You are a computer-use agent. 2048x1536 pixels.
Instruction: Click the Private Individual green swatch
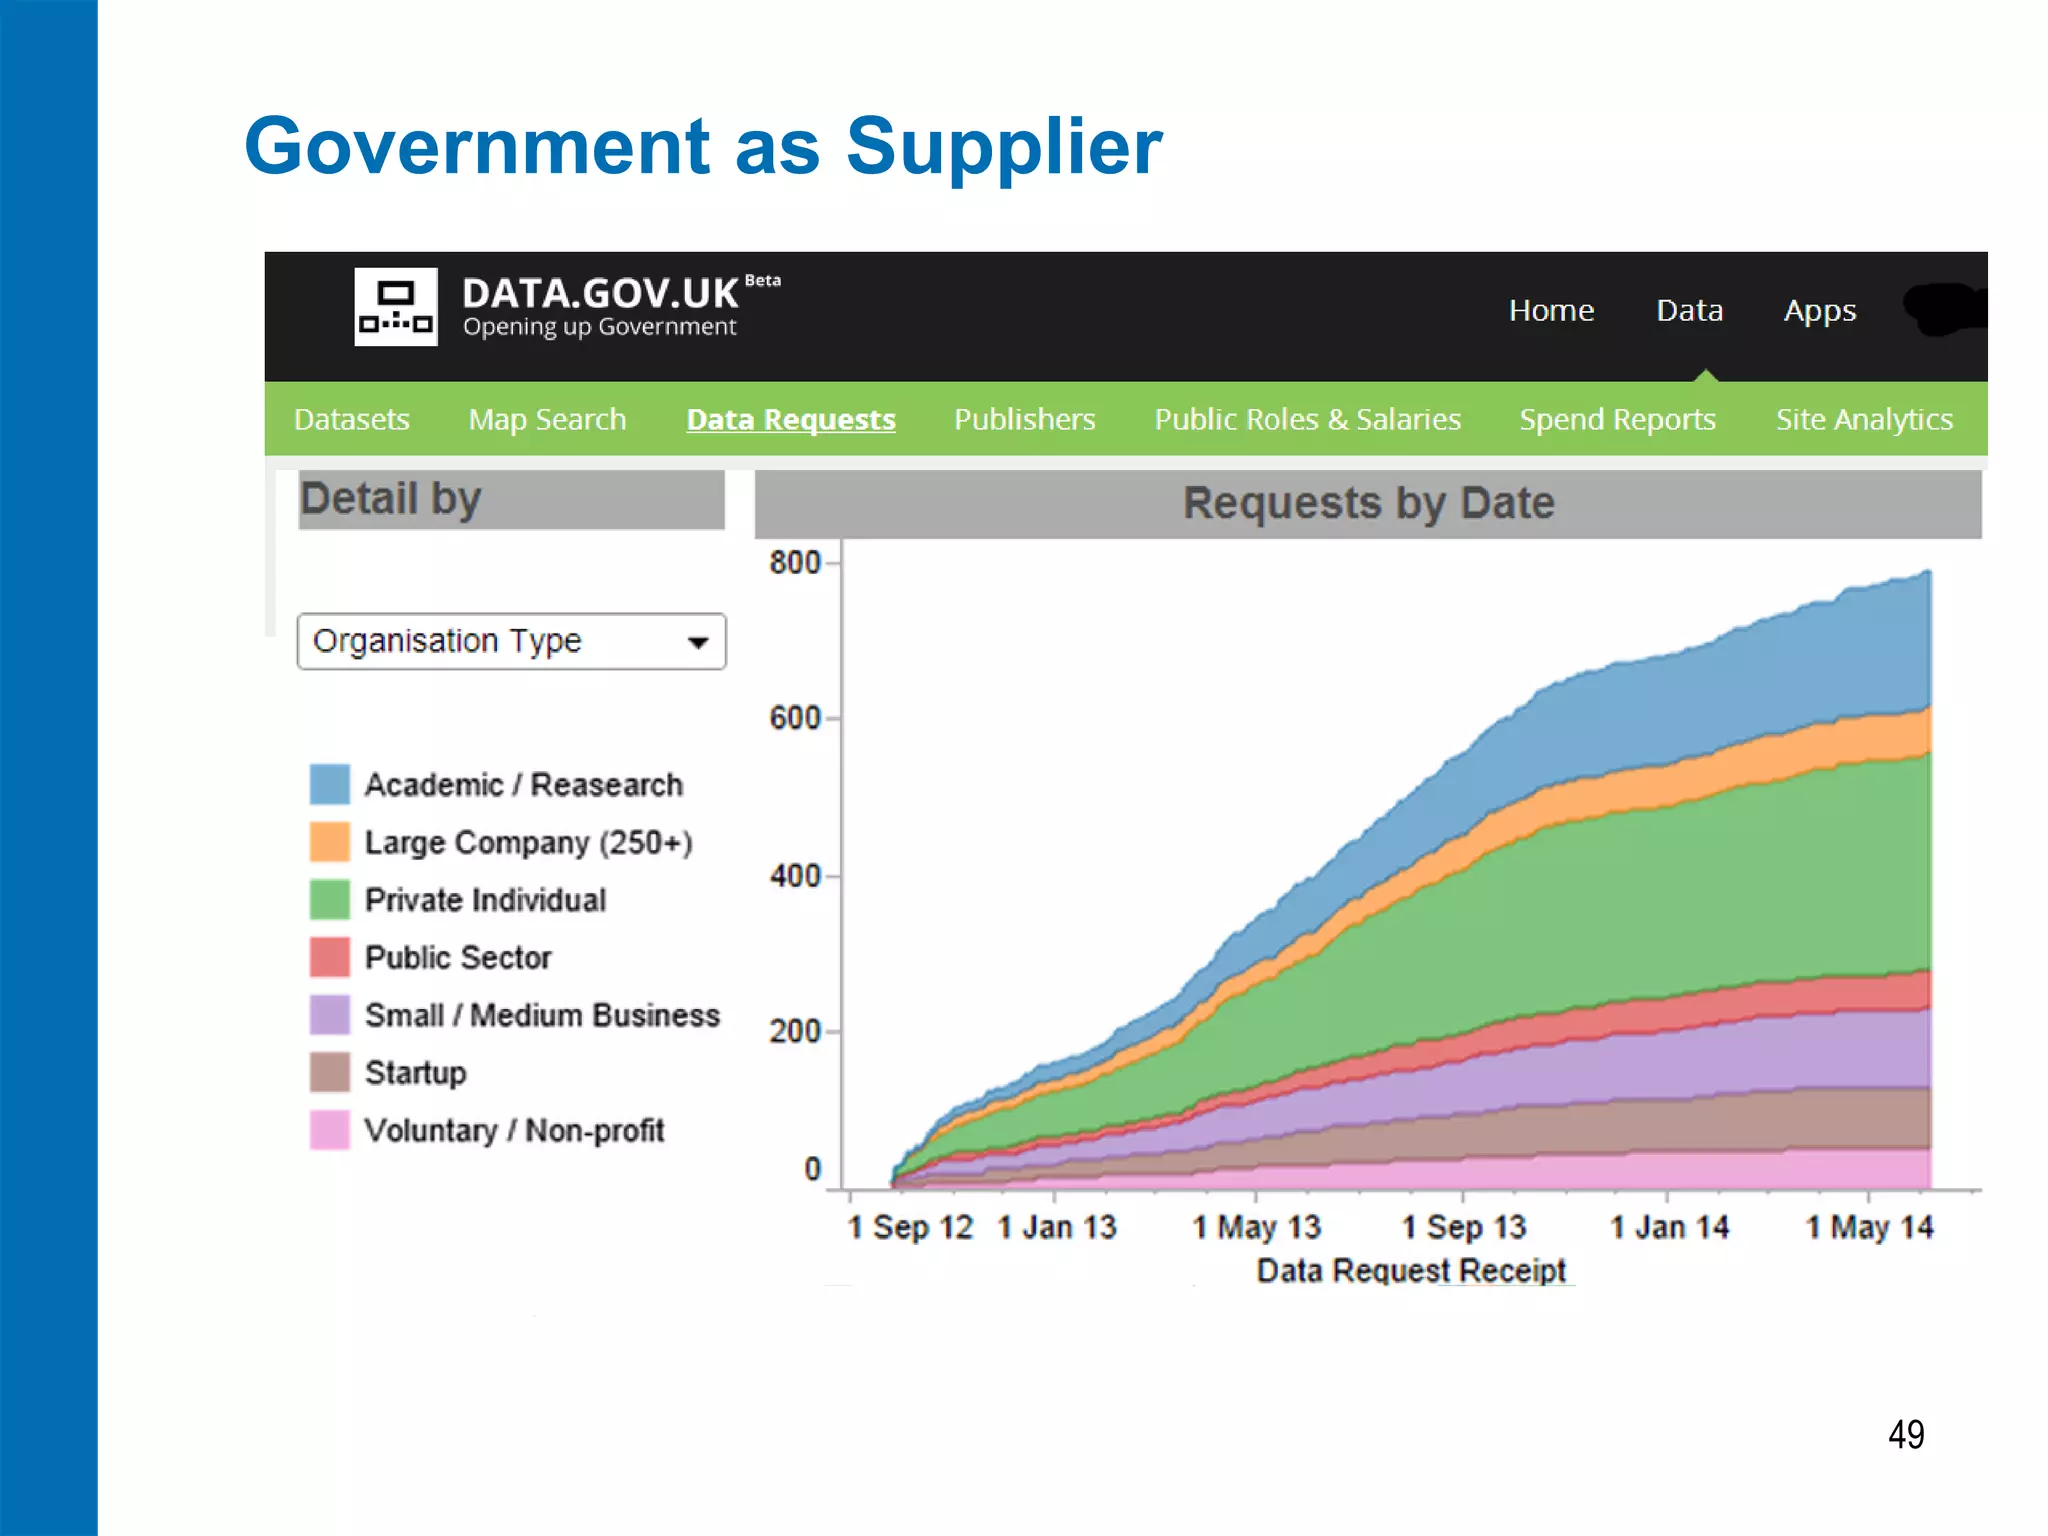330,899
